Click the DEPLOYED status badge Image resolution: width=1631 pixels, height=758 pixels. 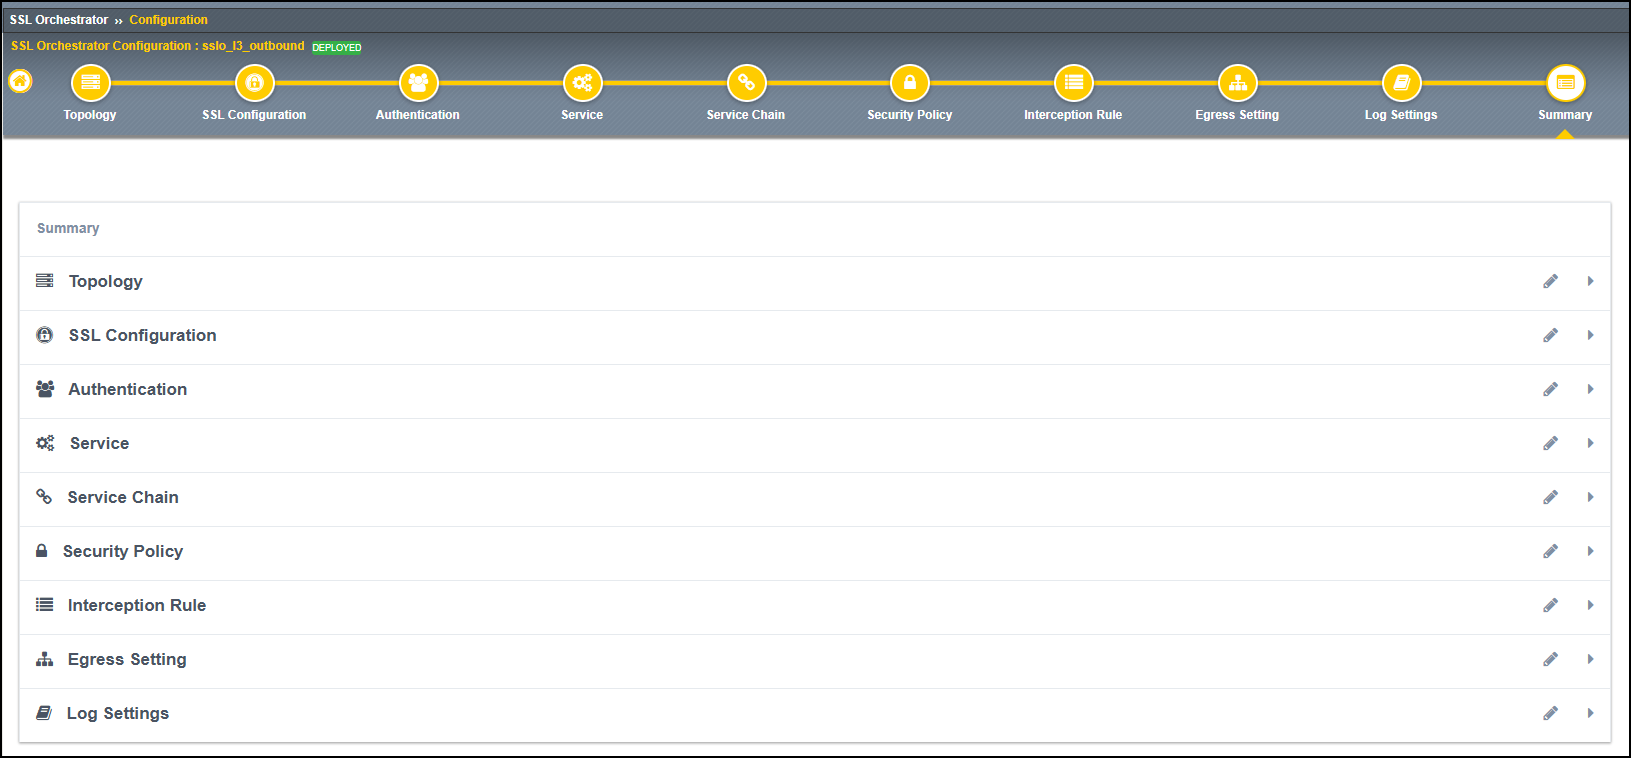click(337, 47)
